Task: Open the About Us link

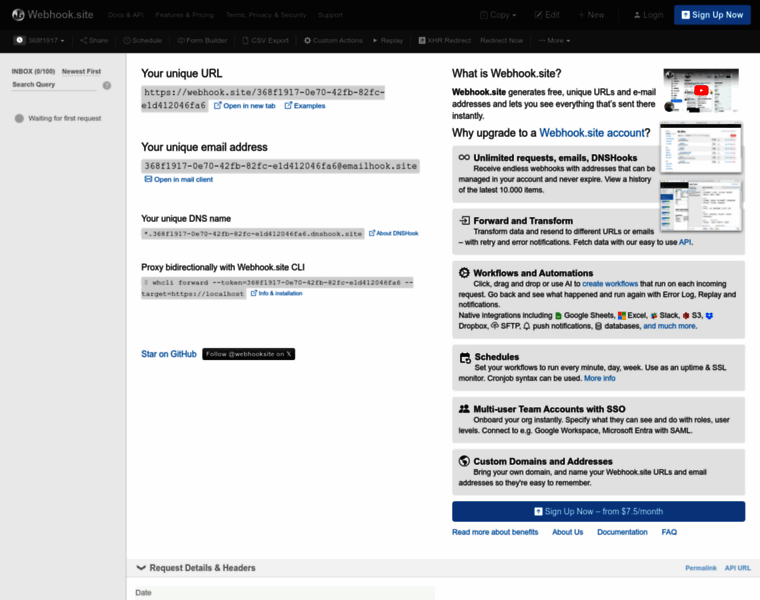Action: pyautogui.click(x=568, y=532)
